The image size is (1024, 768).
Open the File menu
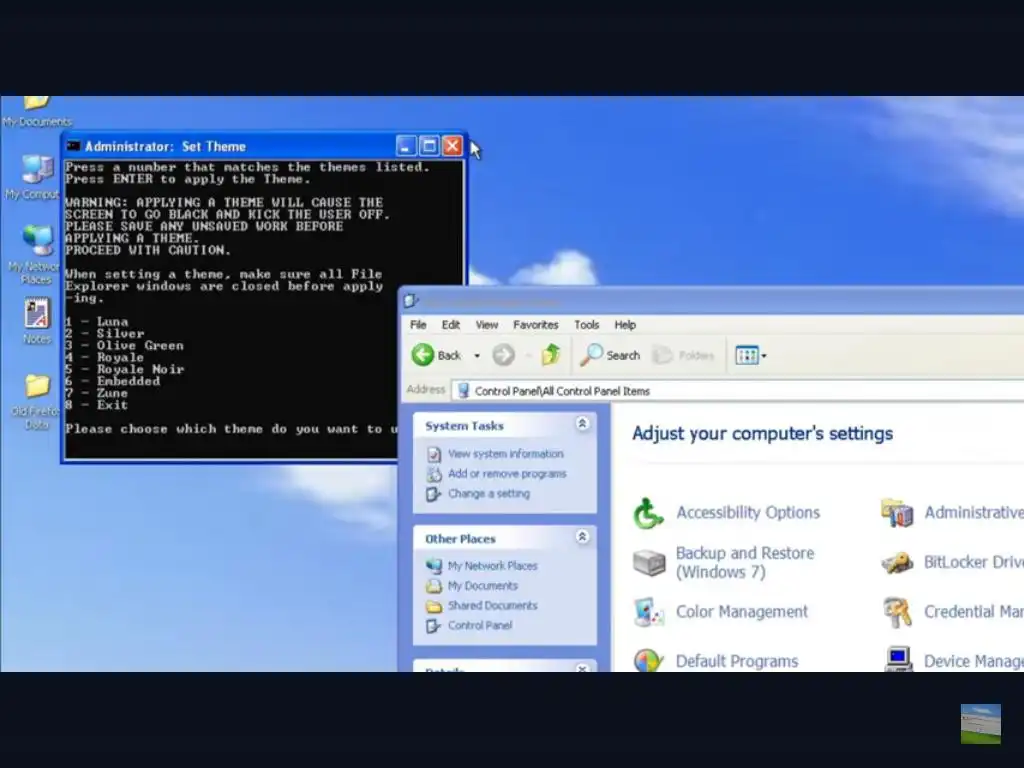point(418,325)
